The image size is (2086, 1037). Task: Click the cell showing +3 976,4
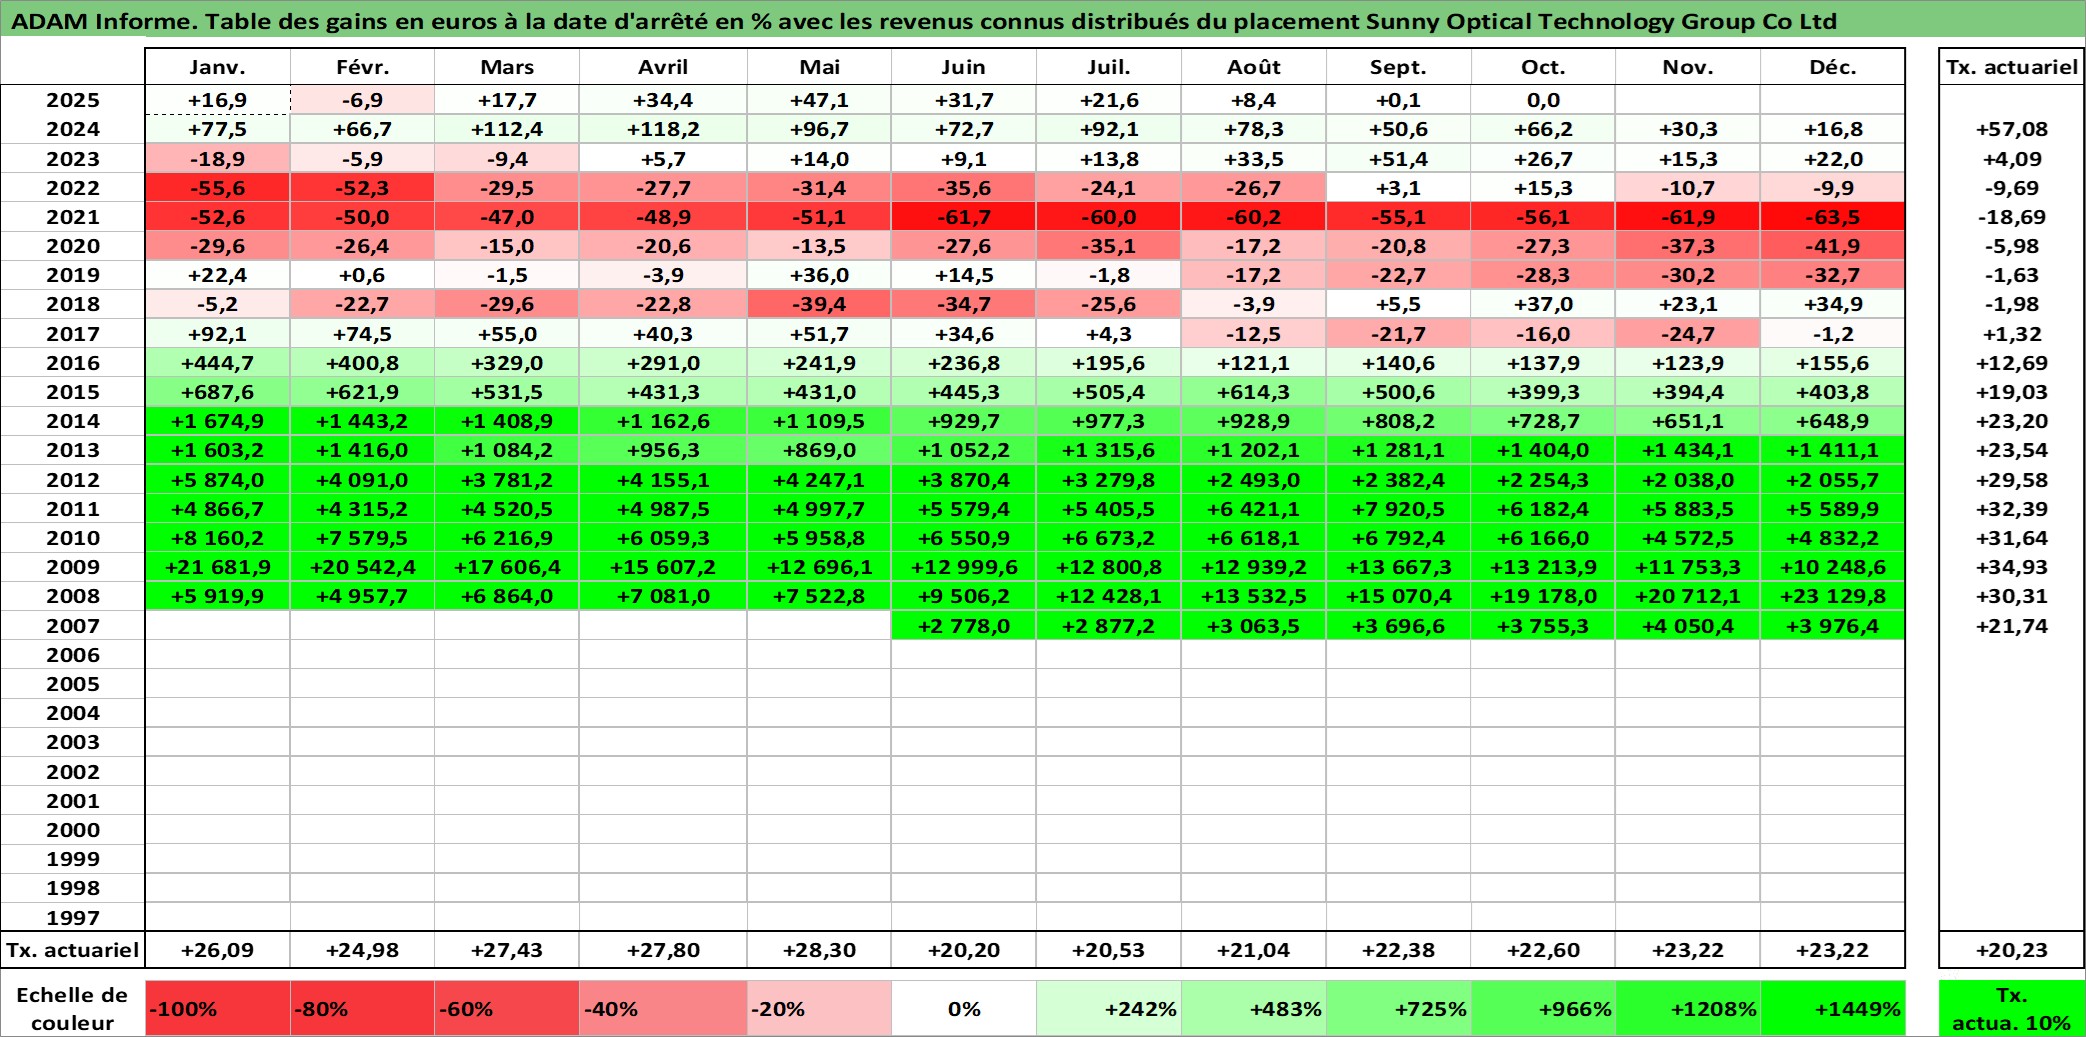pos(1833,626)
